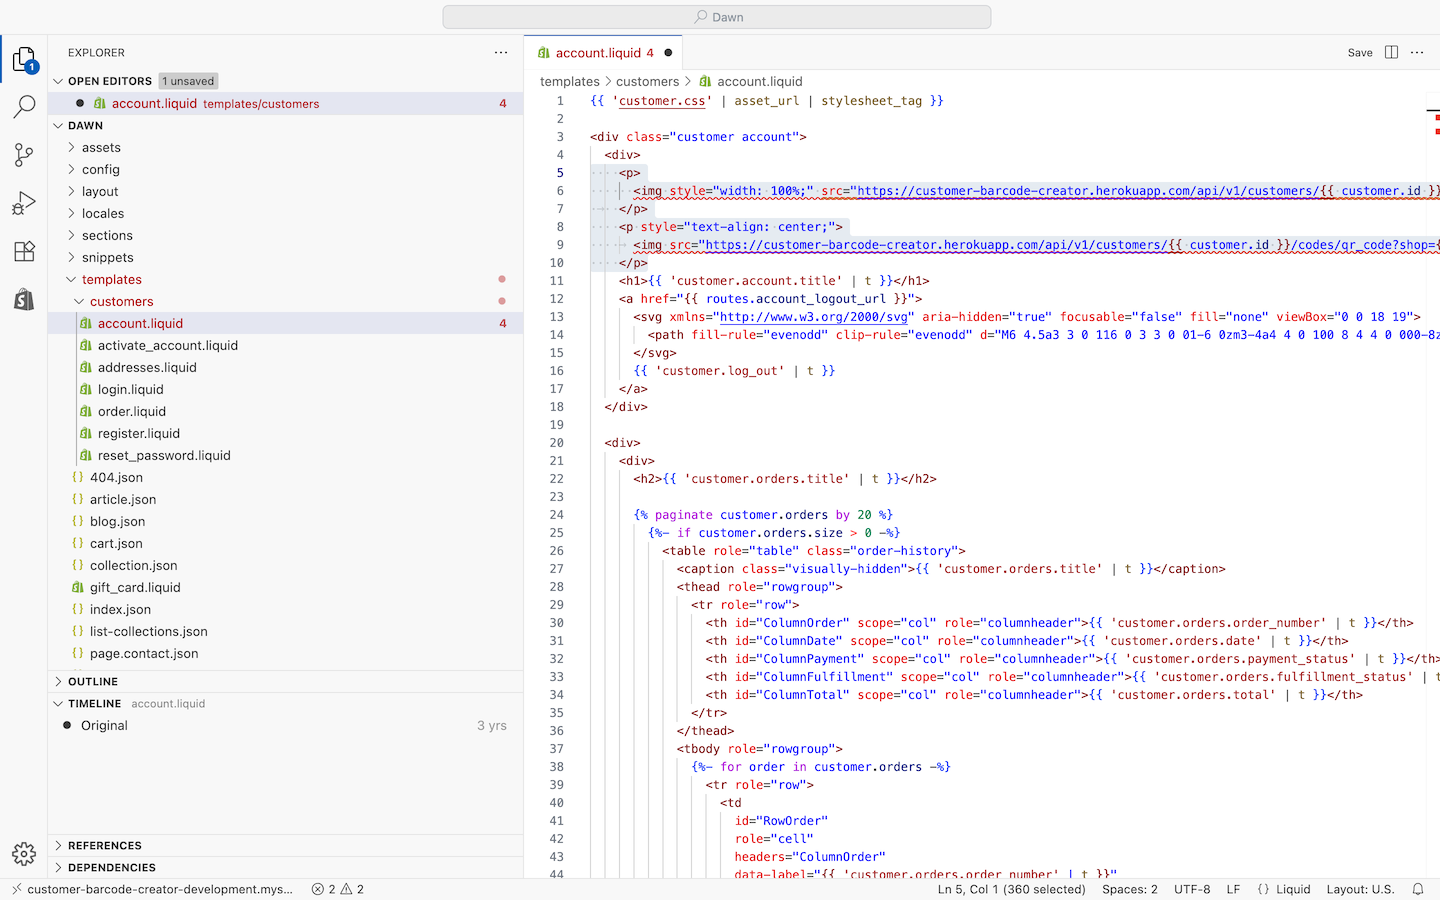
Task: Expand the OUTLINE section
Action: pos(93,682)
